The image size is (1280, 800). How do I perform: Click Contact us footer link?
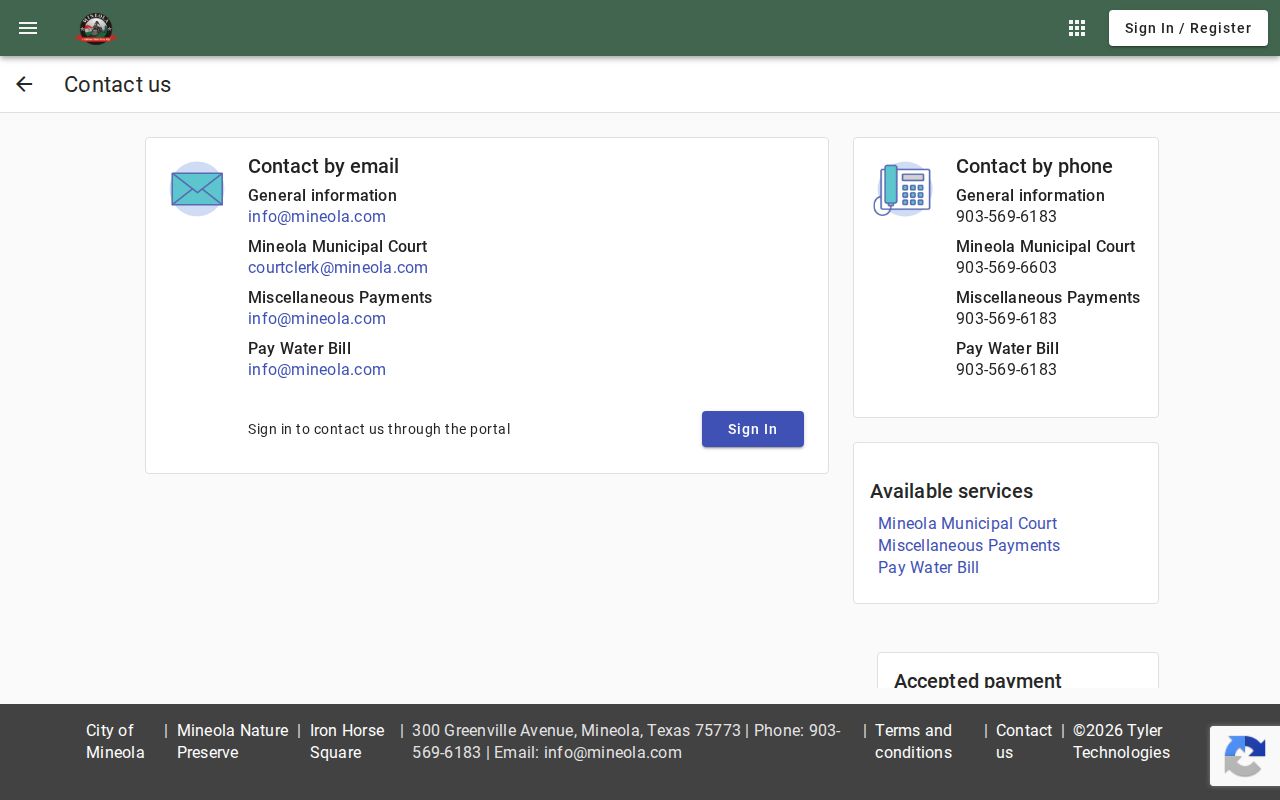pyautogui.click(x=1024, y=741)
